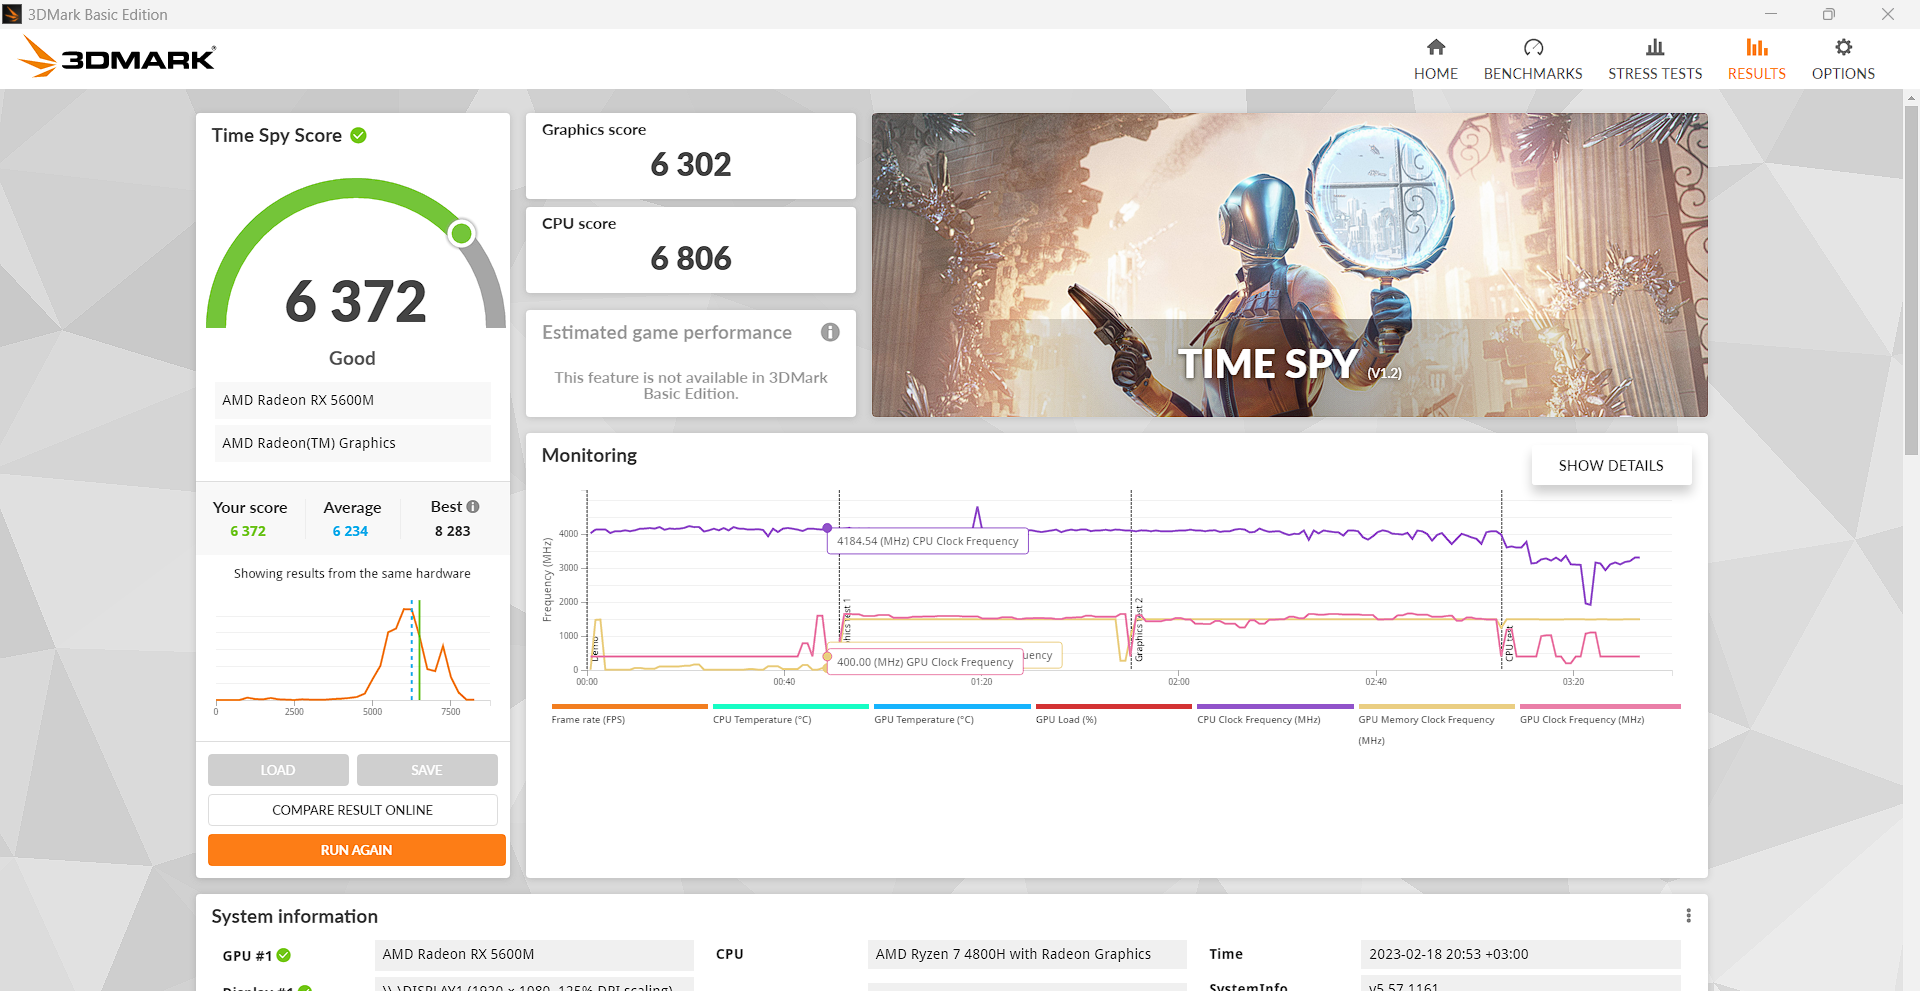Screen dimensions: 1920x991
Task: Click the CPU Clock Frequency data point on chart
Action: (827, 527)
